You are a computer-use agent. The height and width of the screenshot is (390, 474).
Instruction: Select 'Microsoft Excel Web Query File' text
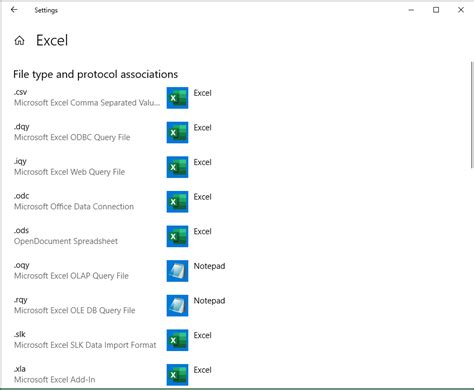[69, 172]
